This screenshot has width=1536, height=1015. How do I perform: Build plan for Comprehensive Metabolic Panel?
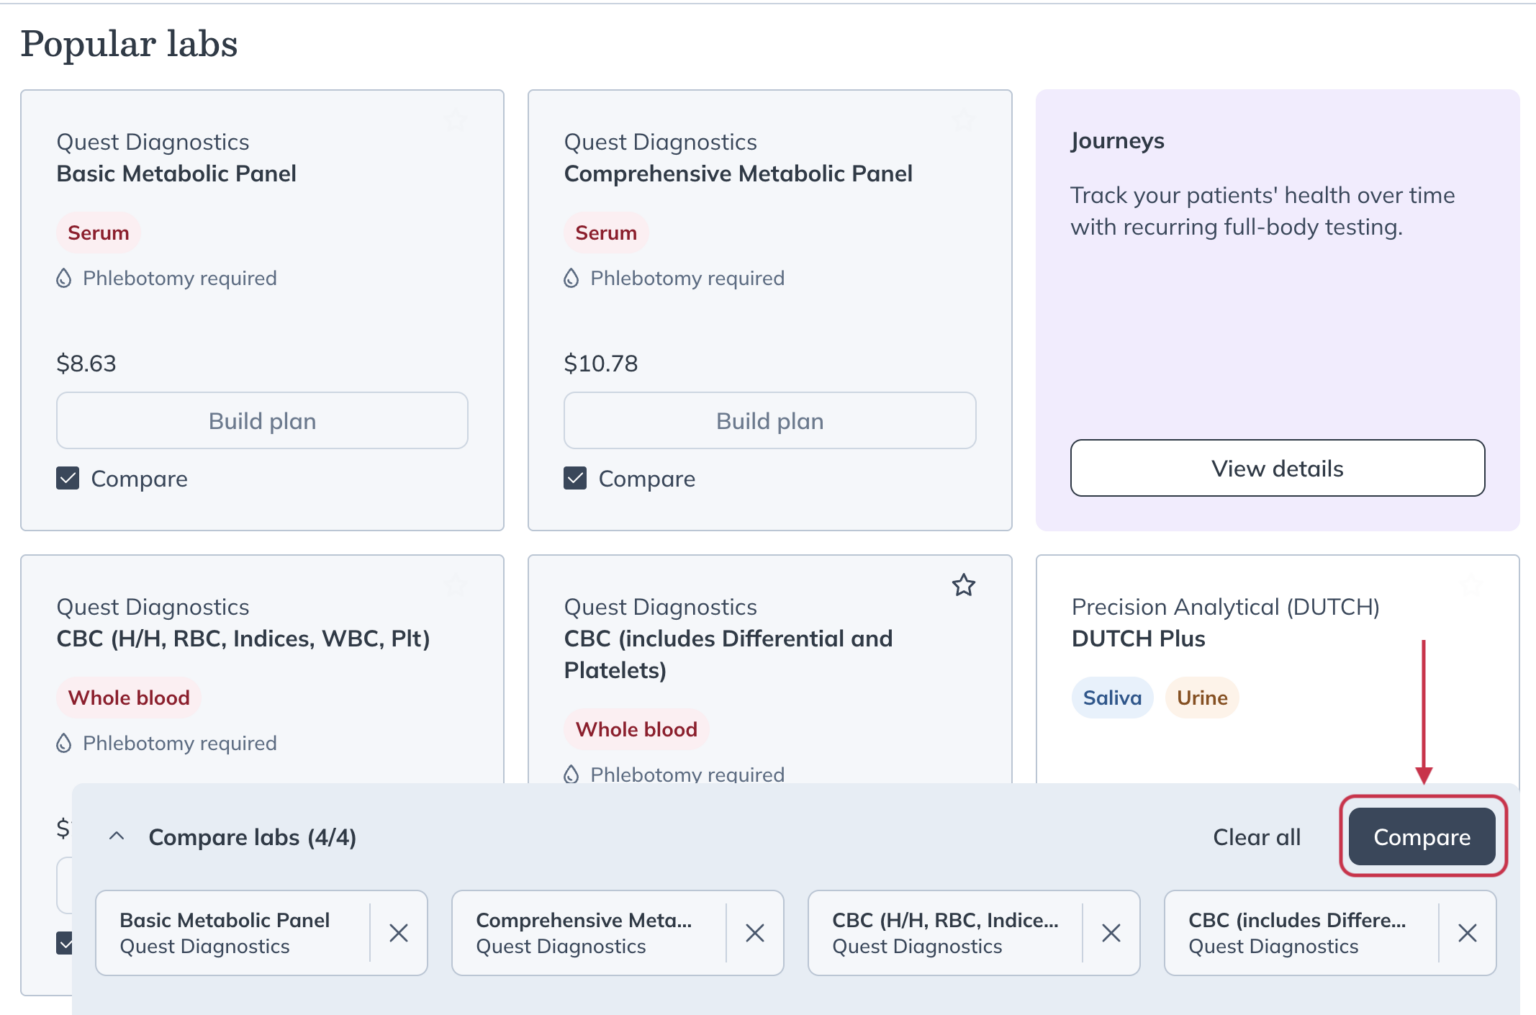[769, 420]
